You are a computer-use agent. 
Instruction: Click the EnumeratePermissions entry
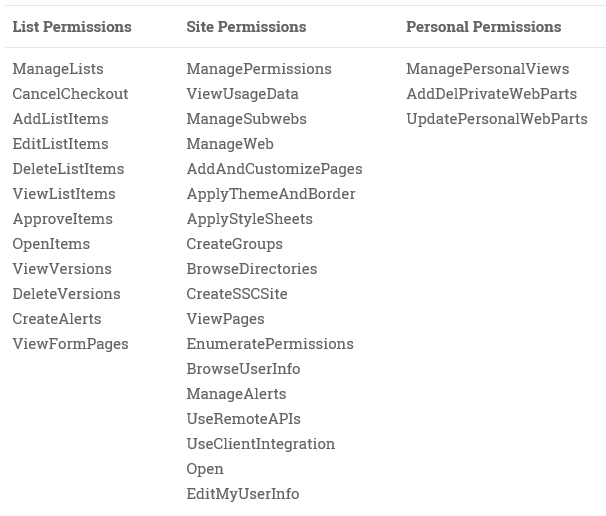pos(270,344)
